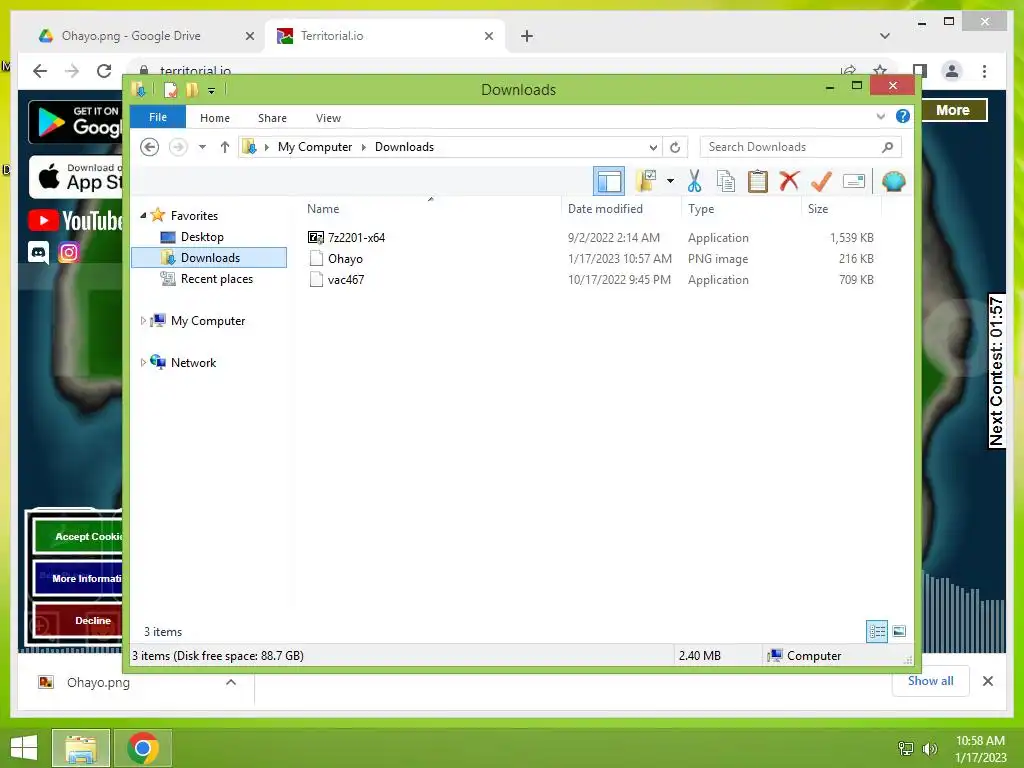Select the Ohayo PNG file
The height and width of the screenshot is (768, 1024).
pos(345,259)
